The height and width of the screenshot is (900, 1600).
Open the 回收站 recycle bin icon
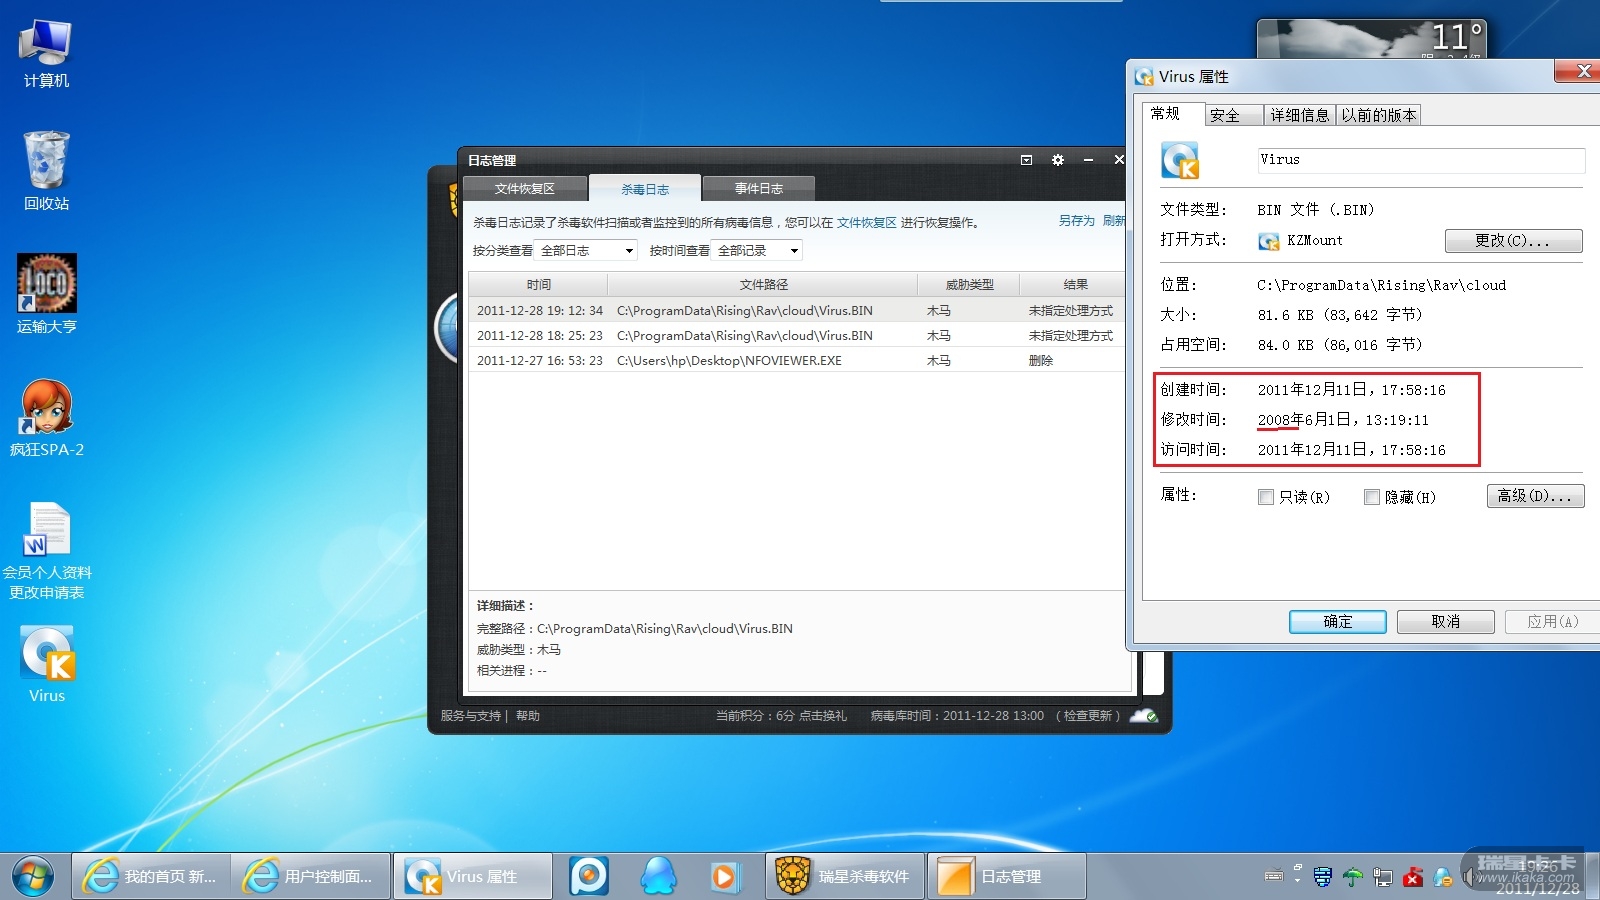tap(46, 171)
